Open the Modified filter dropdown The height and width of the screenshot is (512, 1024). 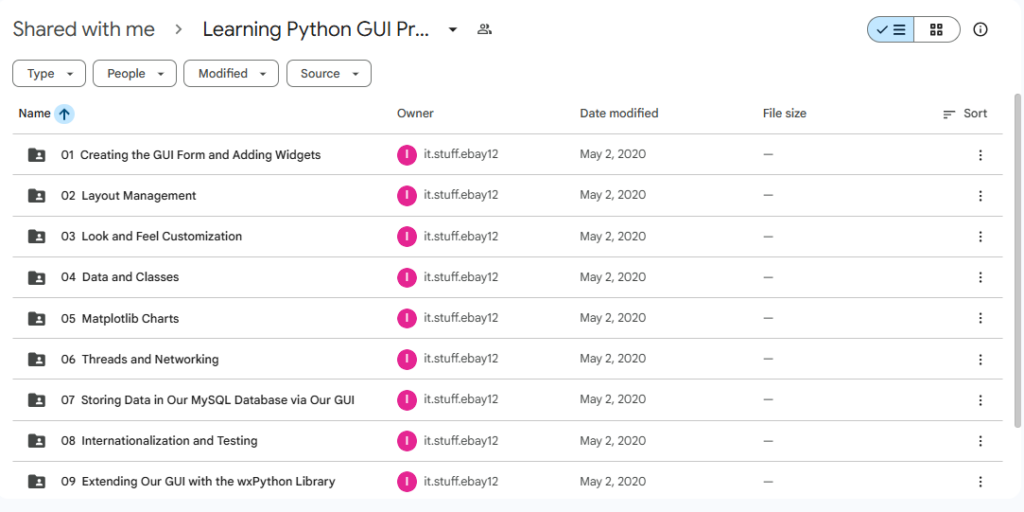231,74
